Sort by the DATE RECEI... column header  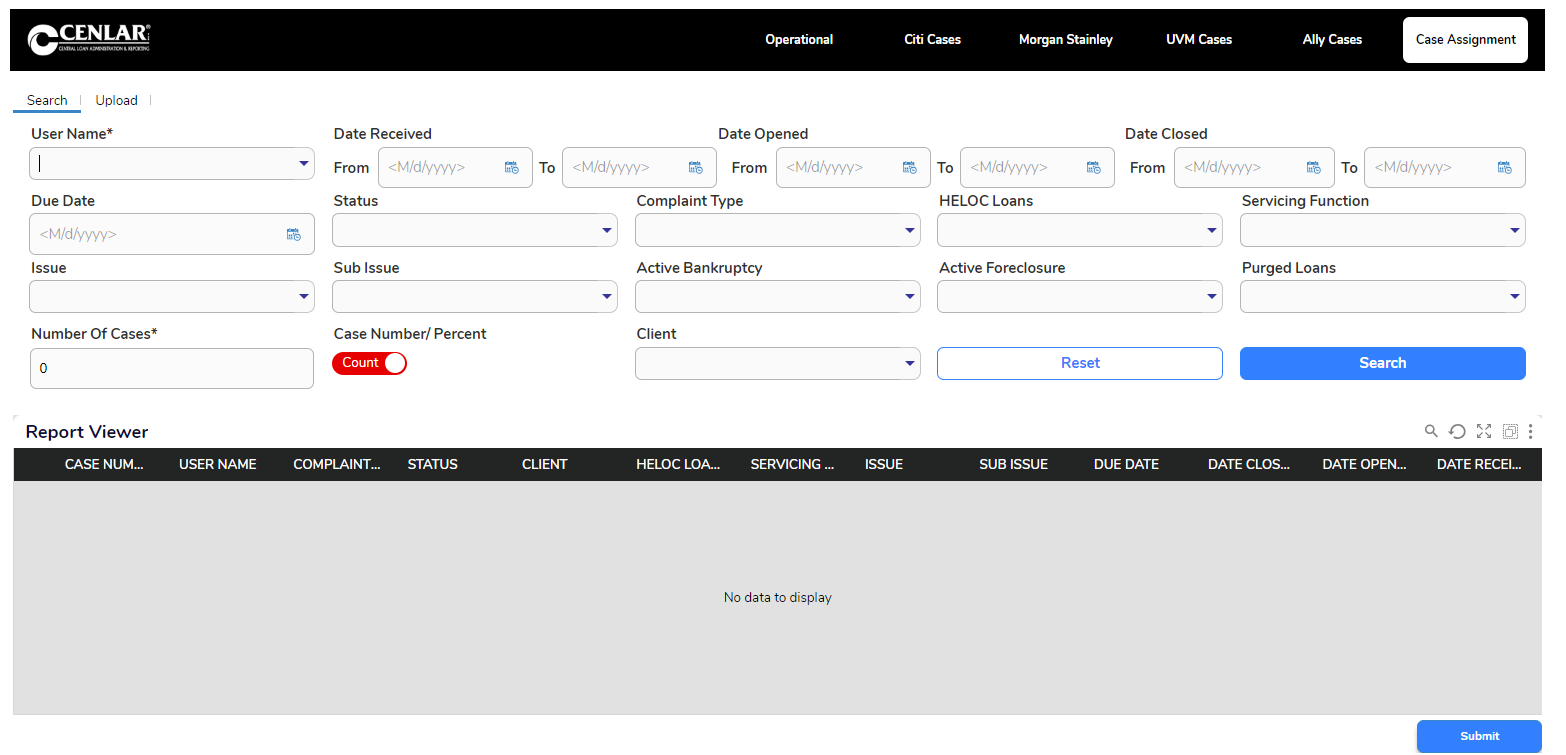coord(1479,465)
